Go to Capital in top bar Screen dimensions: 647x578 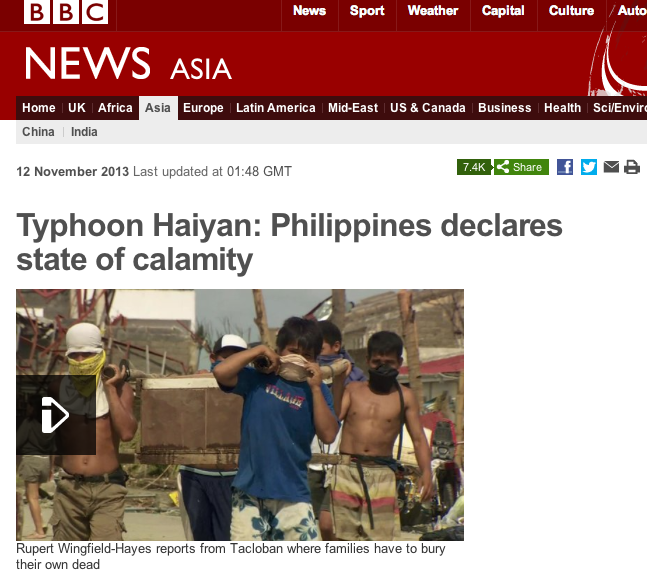click(x=503, y=11)
